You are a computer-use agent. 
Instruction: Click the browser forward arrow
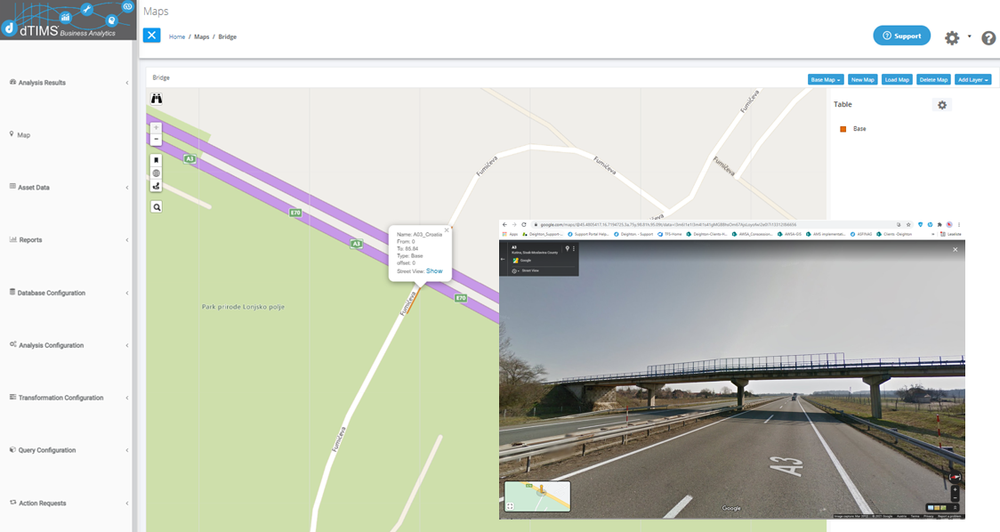pyautogui.click(x=514, y=225)
